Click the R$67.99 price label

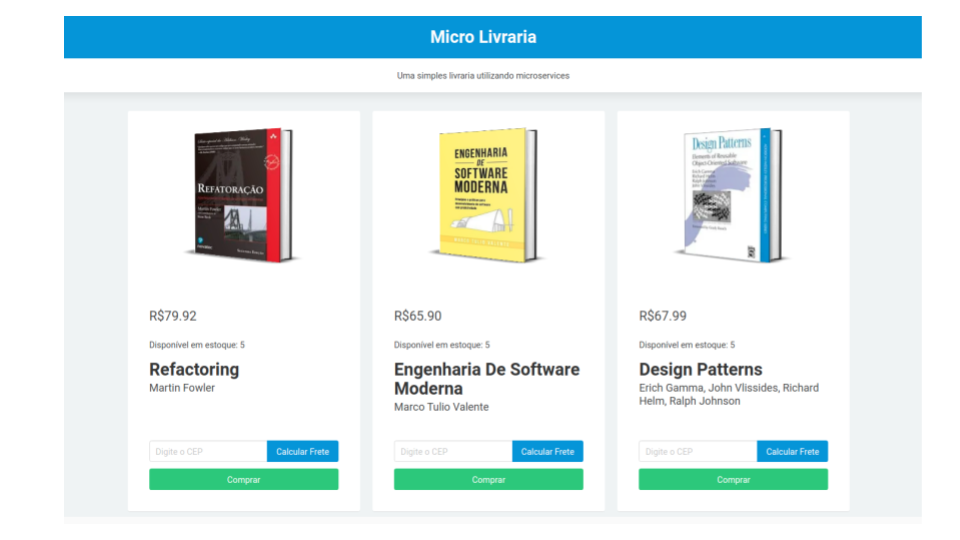tap(663, 316)
